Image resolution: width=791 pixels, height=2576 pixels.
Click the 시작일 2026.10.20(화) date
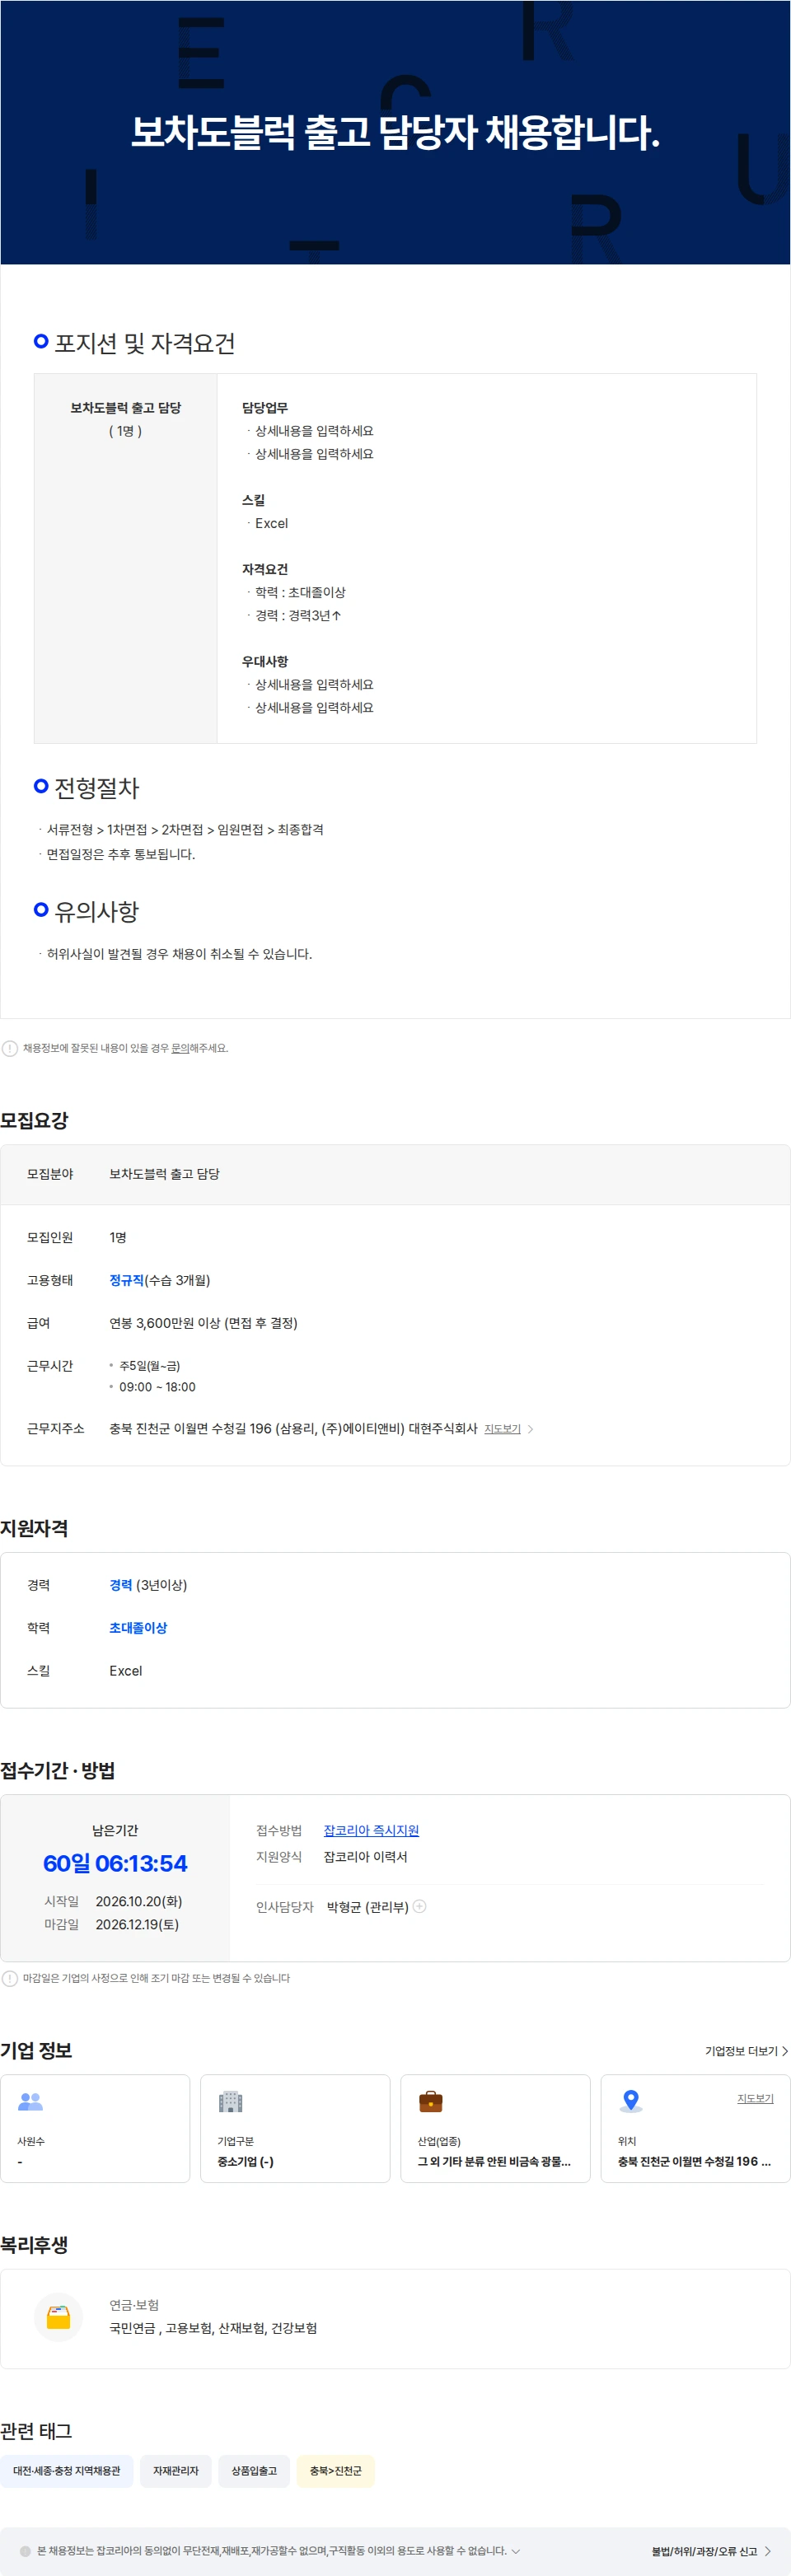tap(139, 1901)
